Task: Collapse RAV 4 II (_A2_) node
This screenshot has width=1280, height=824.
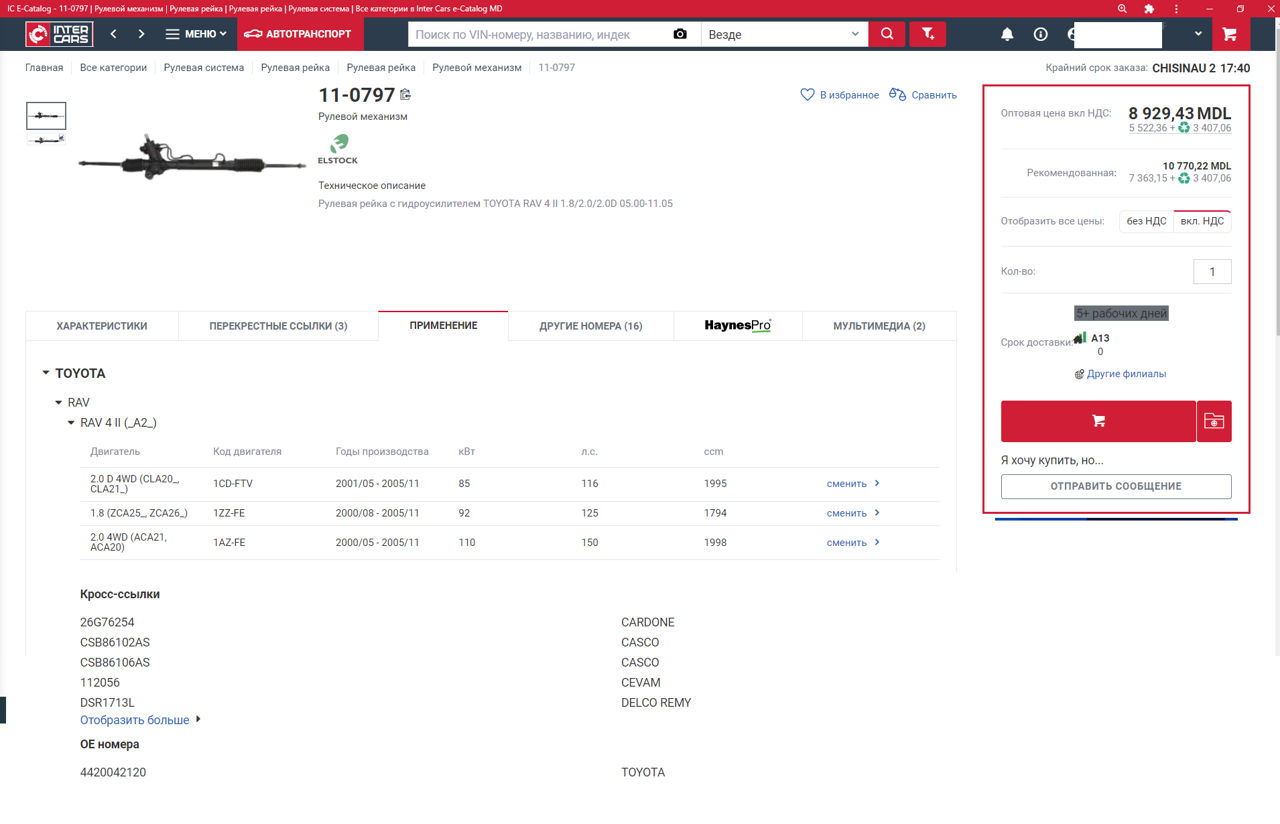Action: (71, 423)
